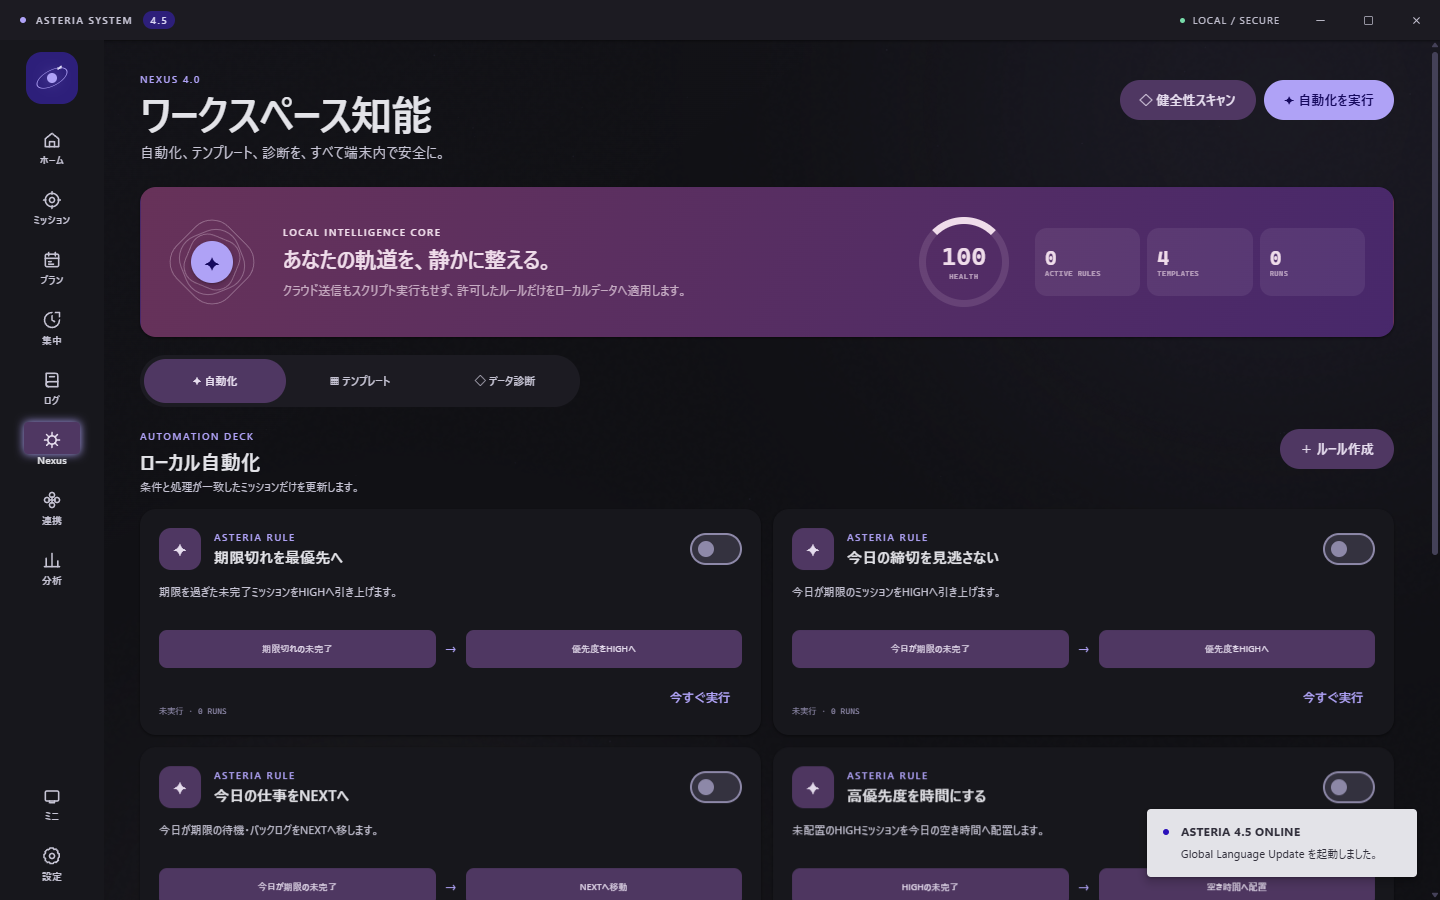Click the 0 ACTIVE RULES stat tile

pos(1087,262)
